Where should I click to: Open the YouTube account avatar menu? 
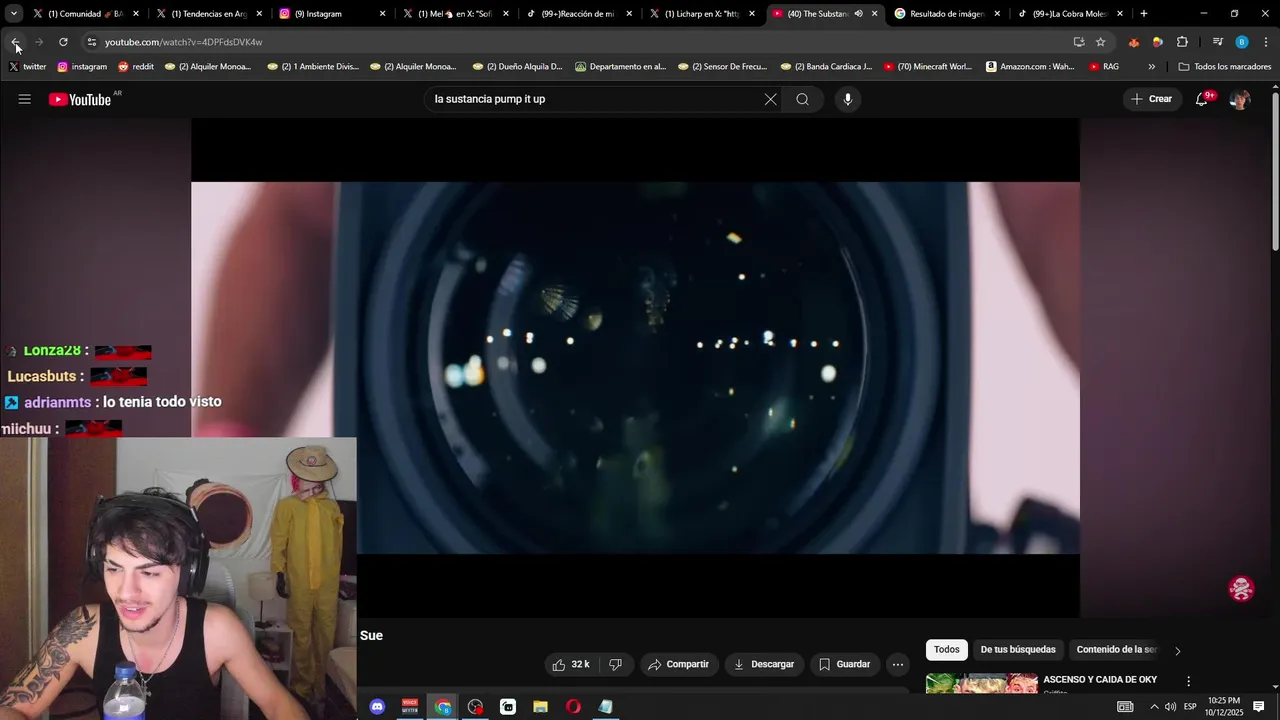click(x=1240, y=99)
